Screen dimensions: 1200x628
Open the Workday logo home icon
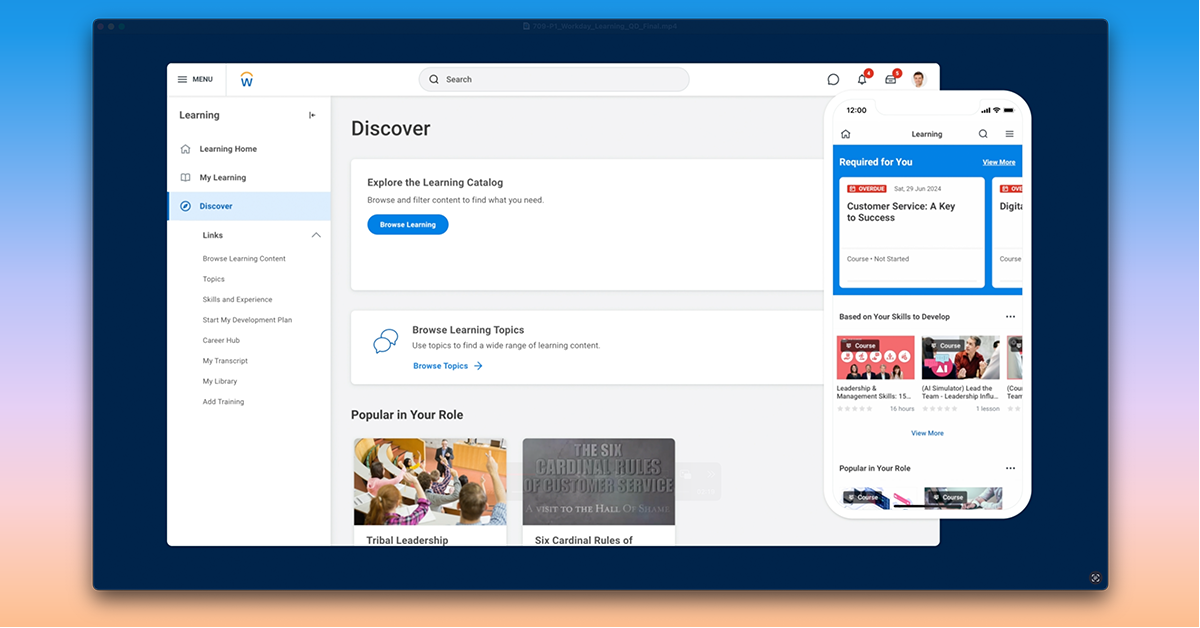point(247,79)
